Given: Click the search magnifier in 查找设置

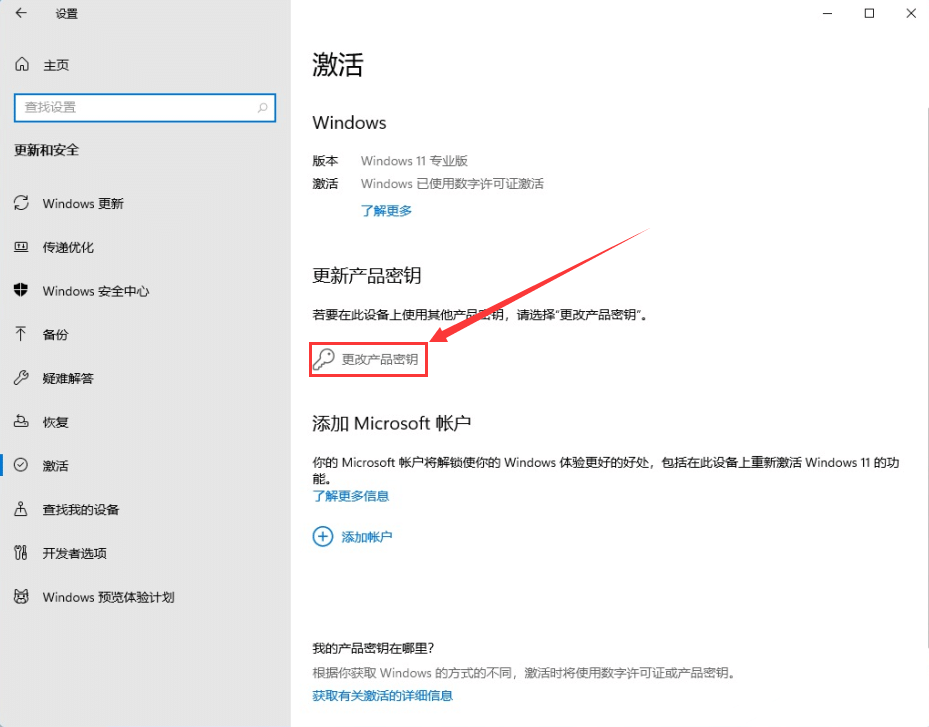Looking at the screenshot, I should click(264, 107).
